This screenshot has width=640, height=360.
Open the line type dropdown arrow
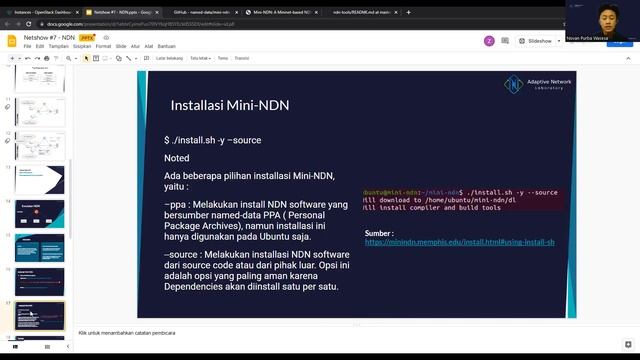pyautogui.click(x=136, y=58)
